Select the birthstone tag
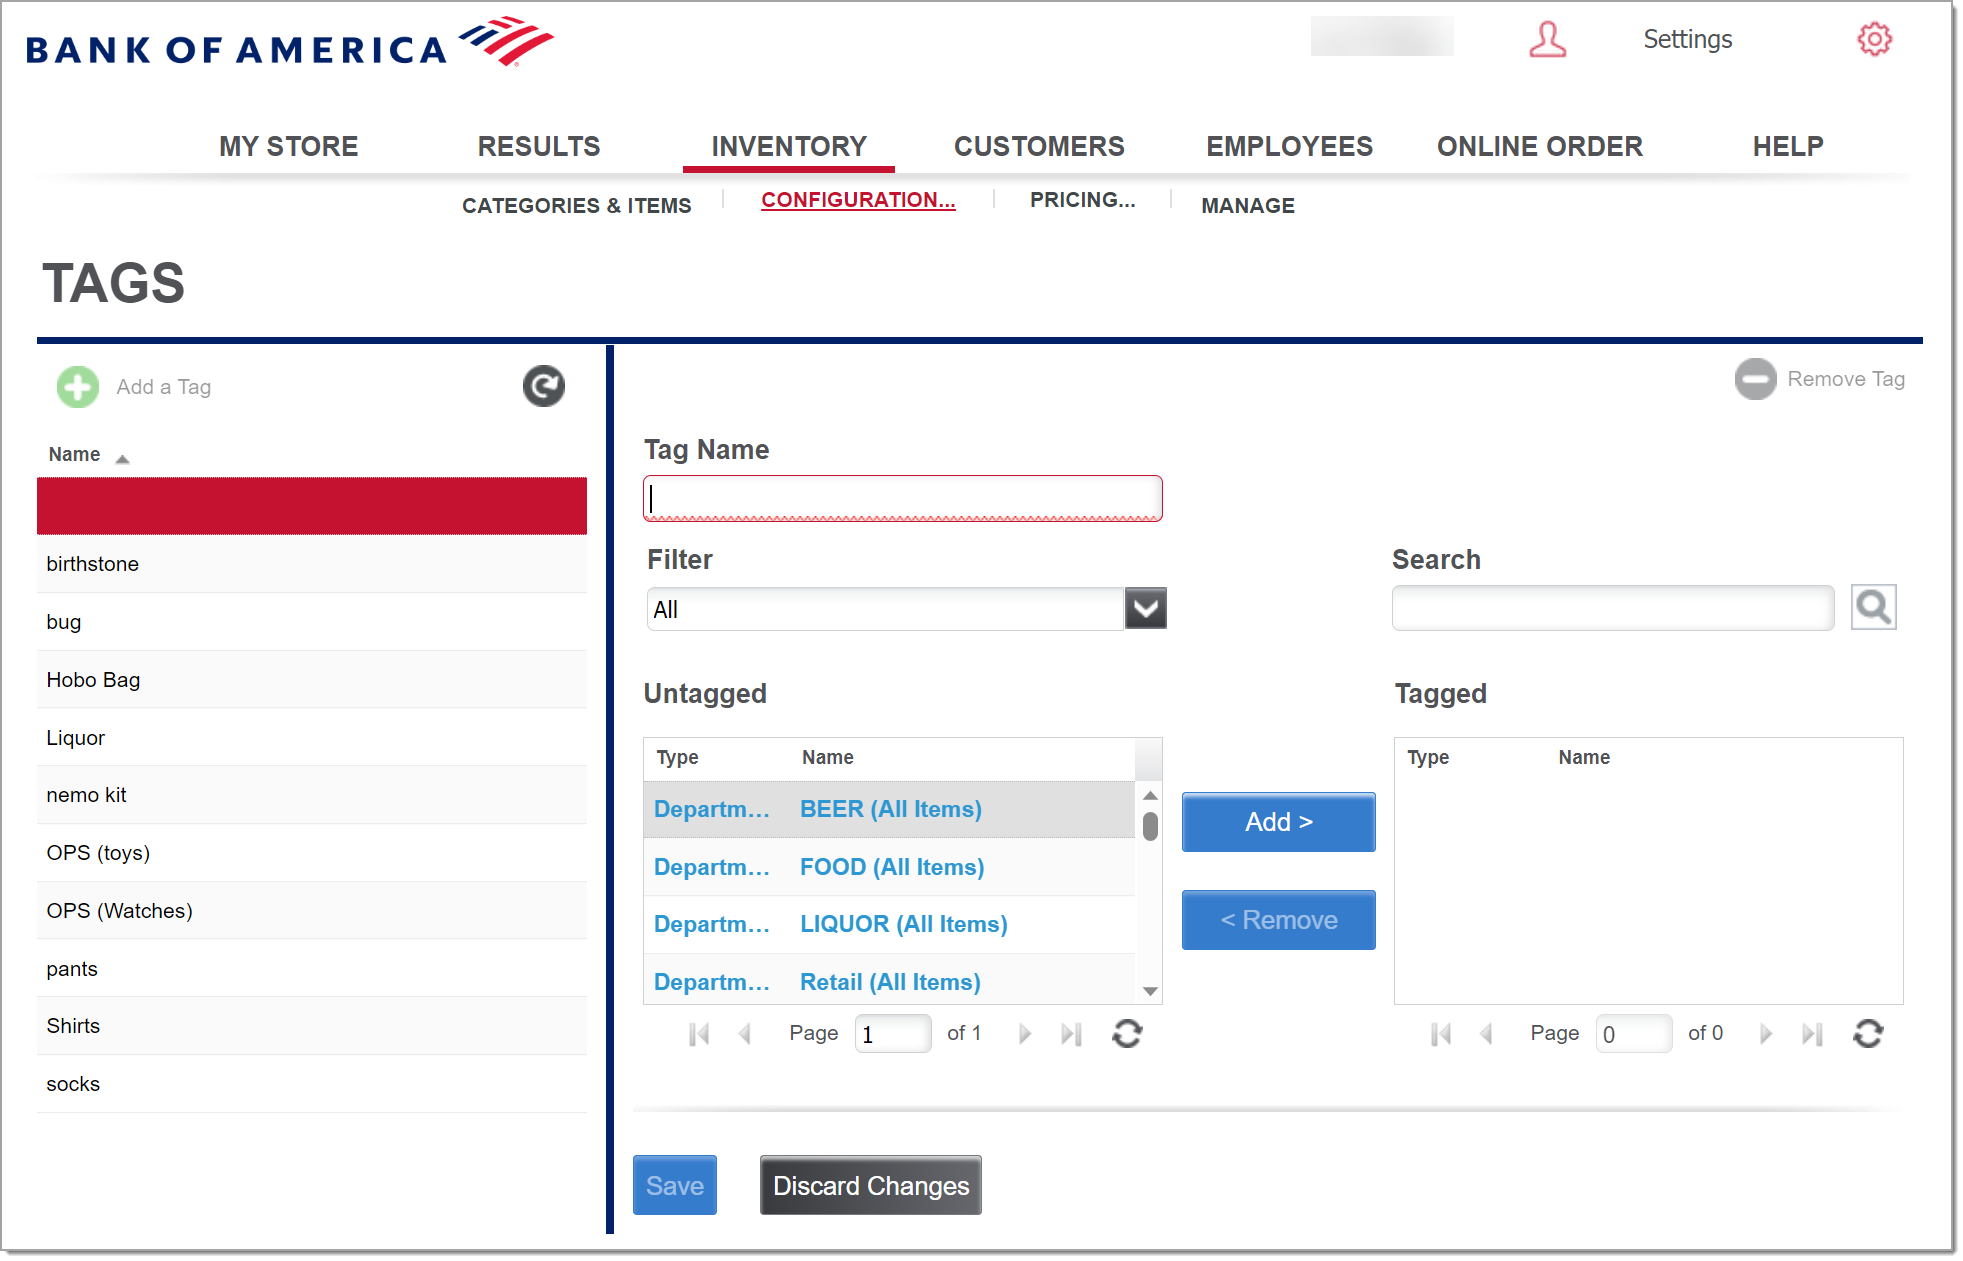 coord(312,564)
